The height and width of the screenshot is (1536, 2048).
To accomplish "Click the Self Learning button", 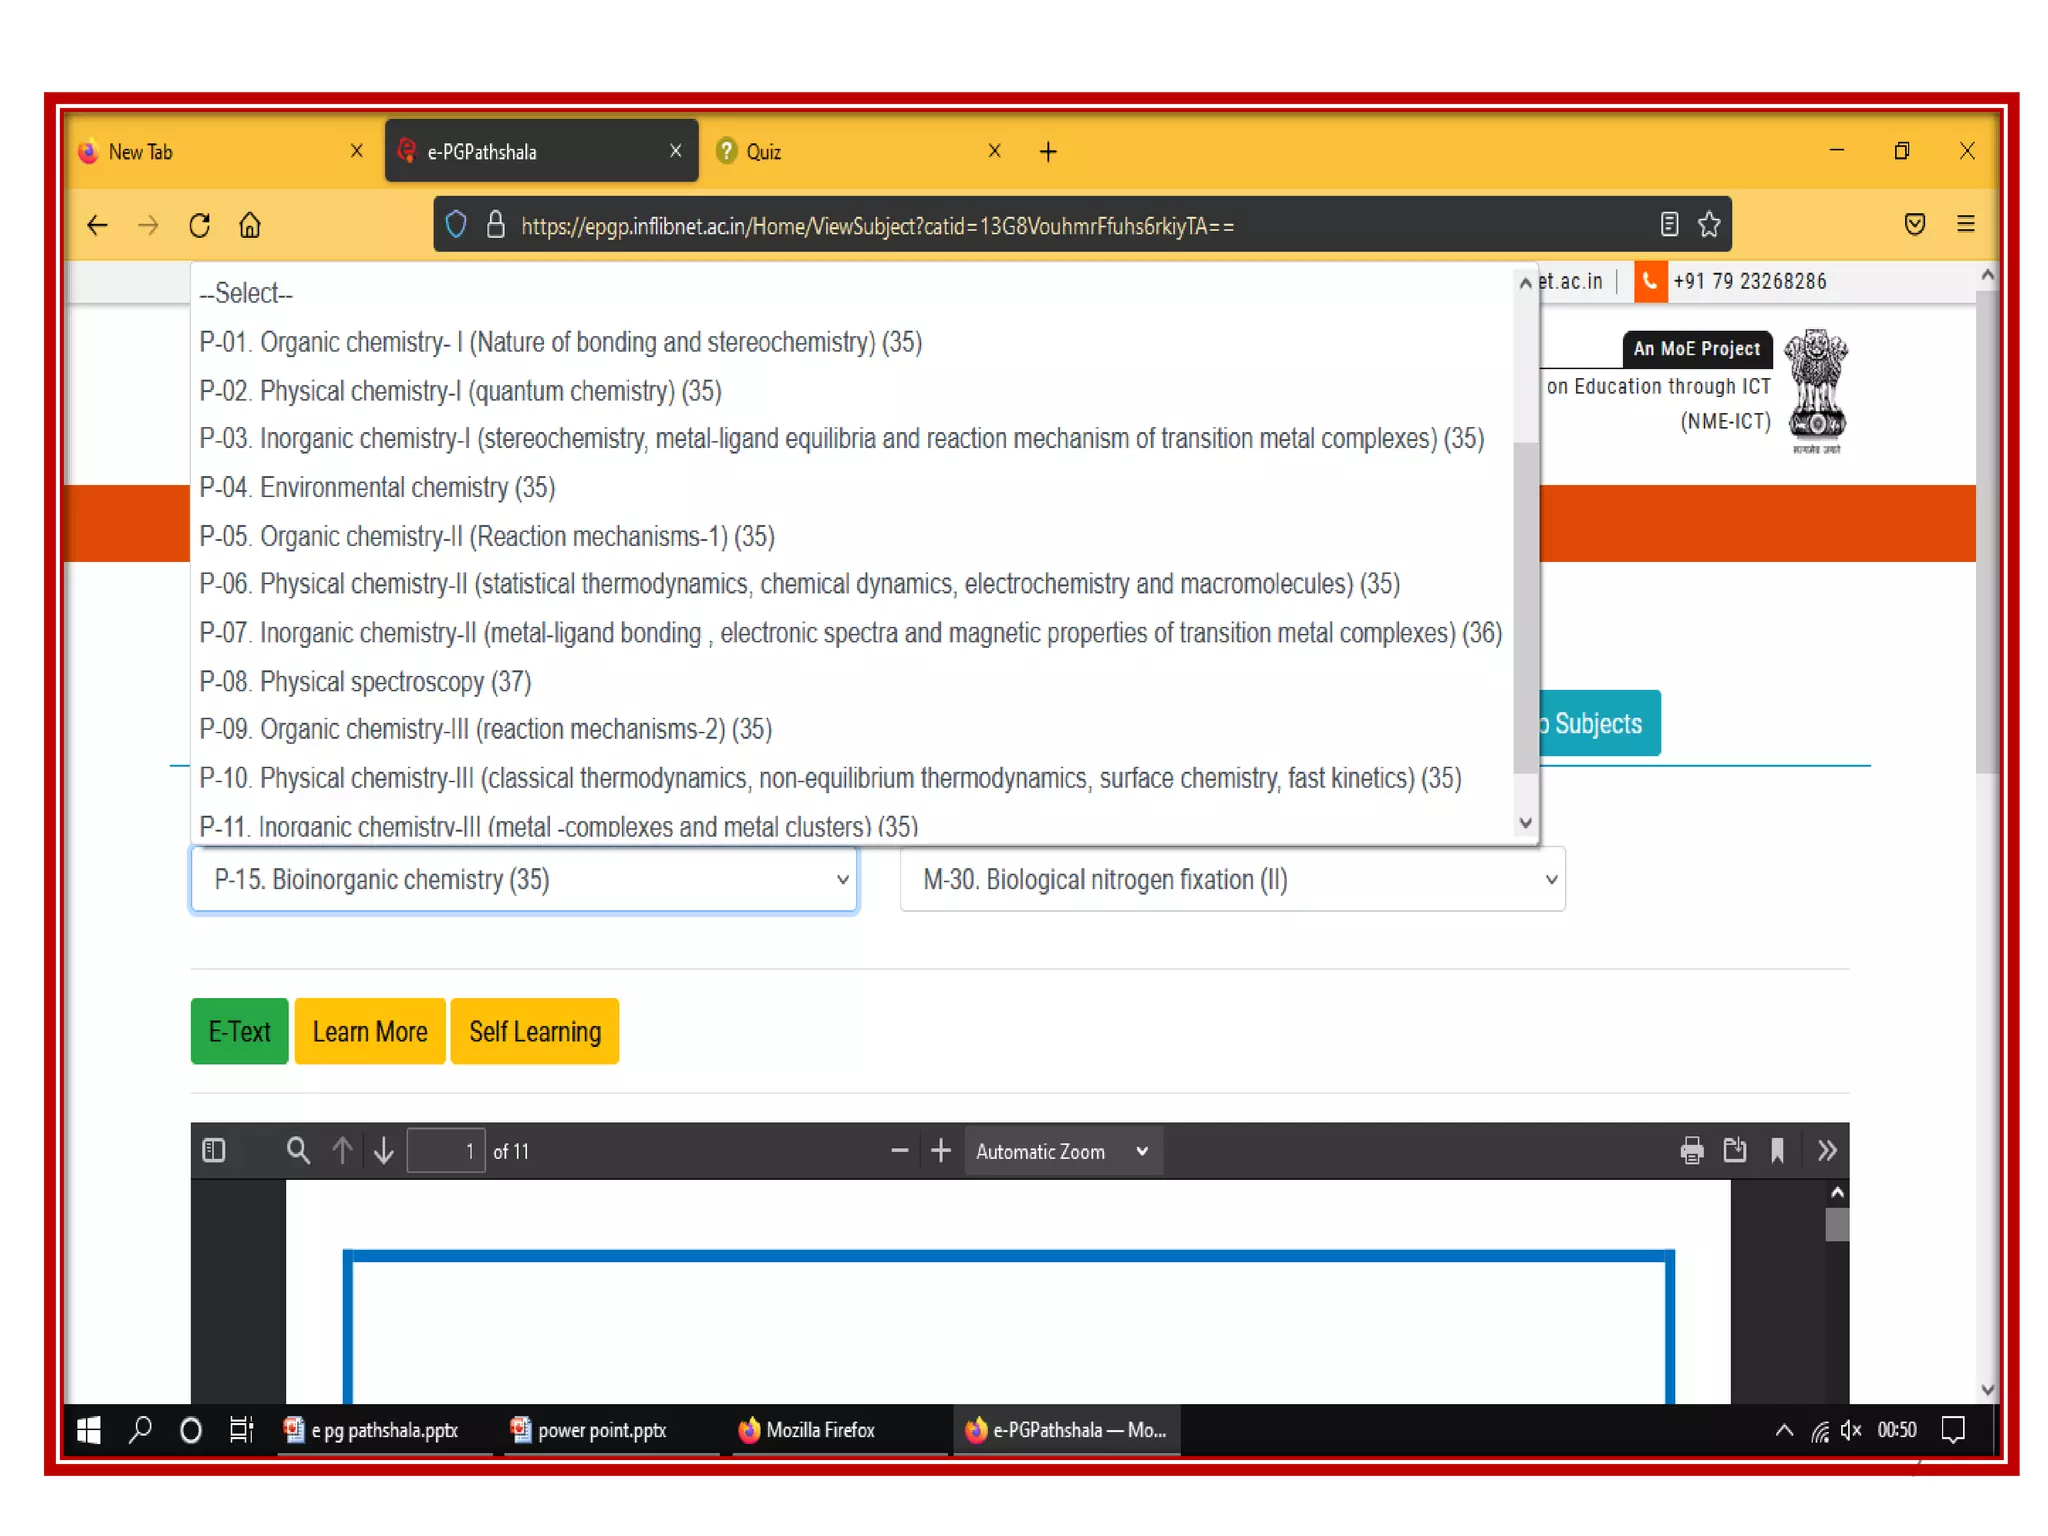I will (x=534, y=1031).
